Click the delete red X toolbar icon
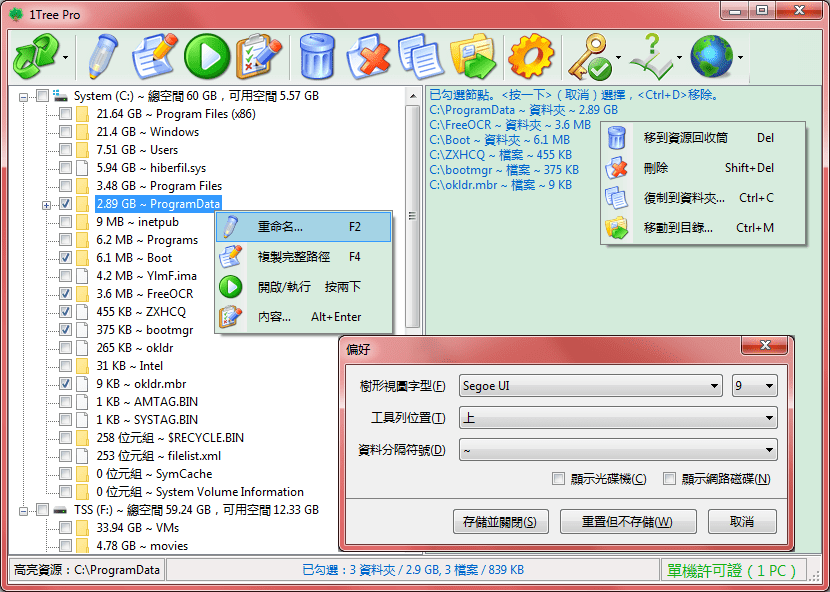830x592 pixels. pyautogui.click(x=368, y=57)
